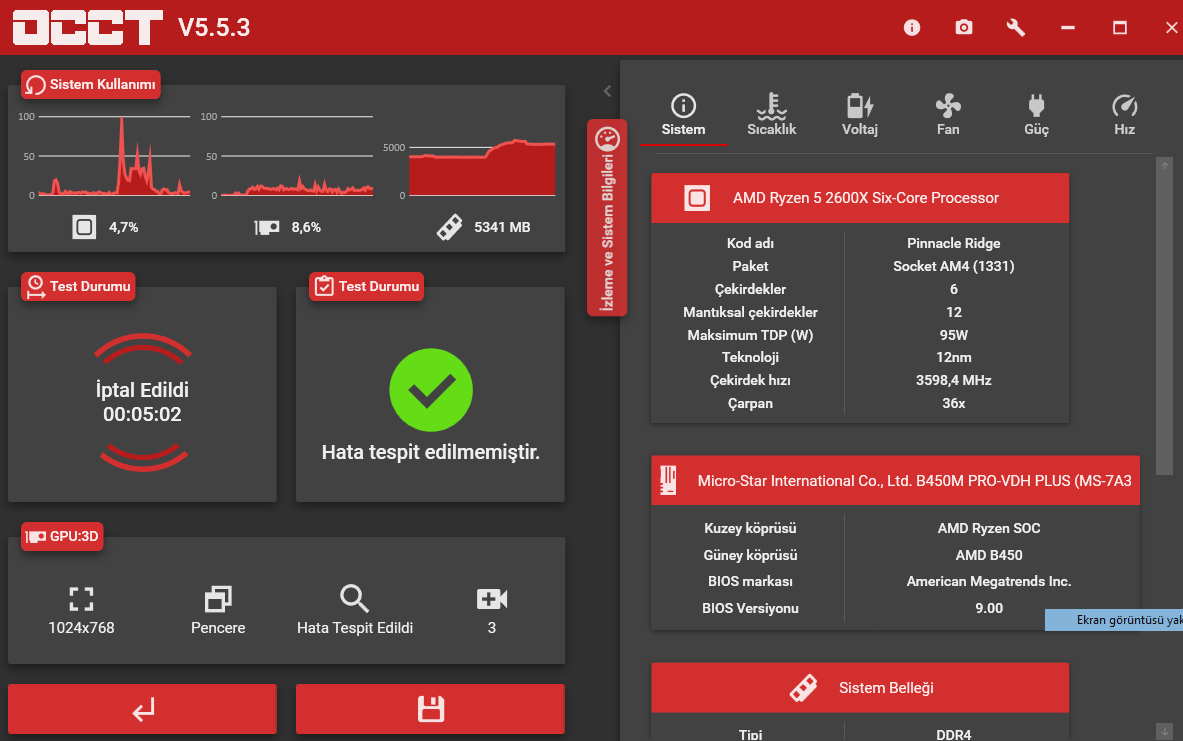Click the 3598,4 MHz core speed value
This screenshot has width=1183, height=741.
pos(954,380)
